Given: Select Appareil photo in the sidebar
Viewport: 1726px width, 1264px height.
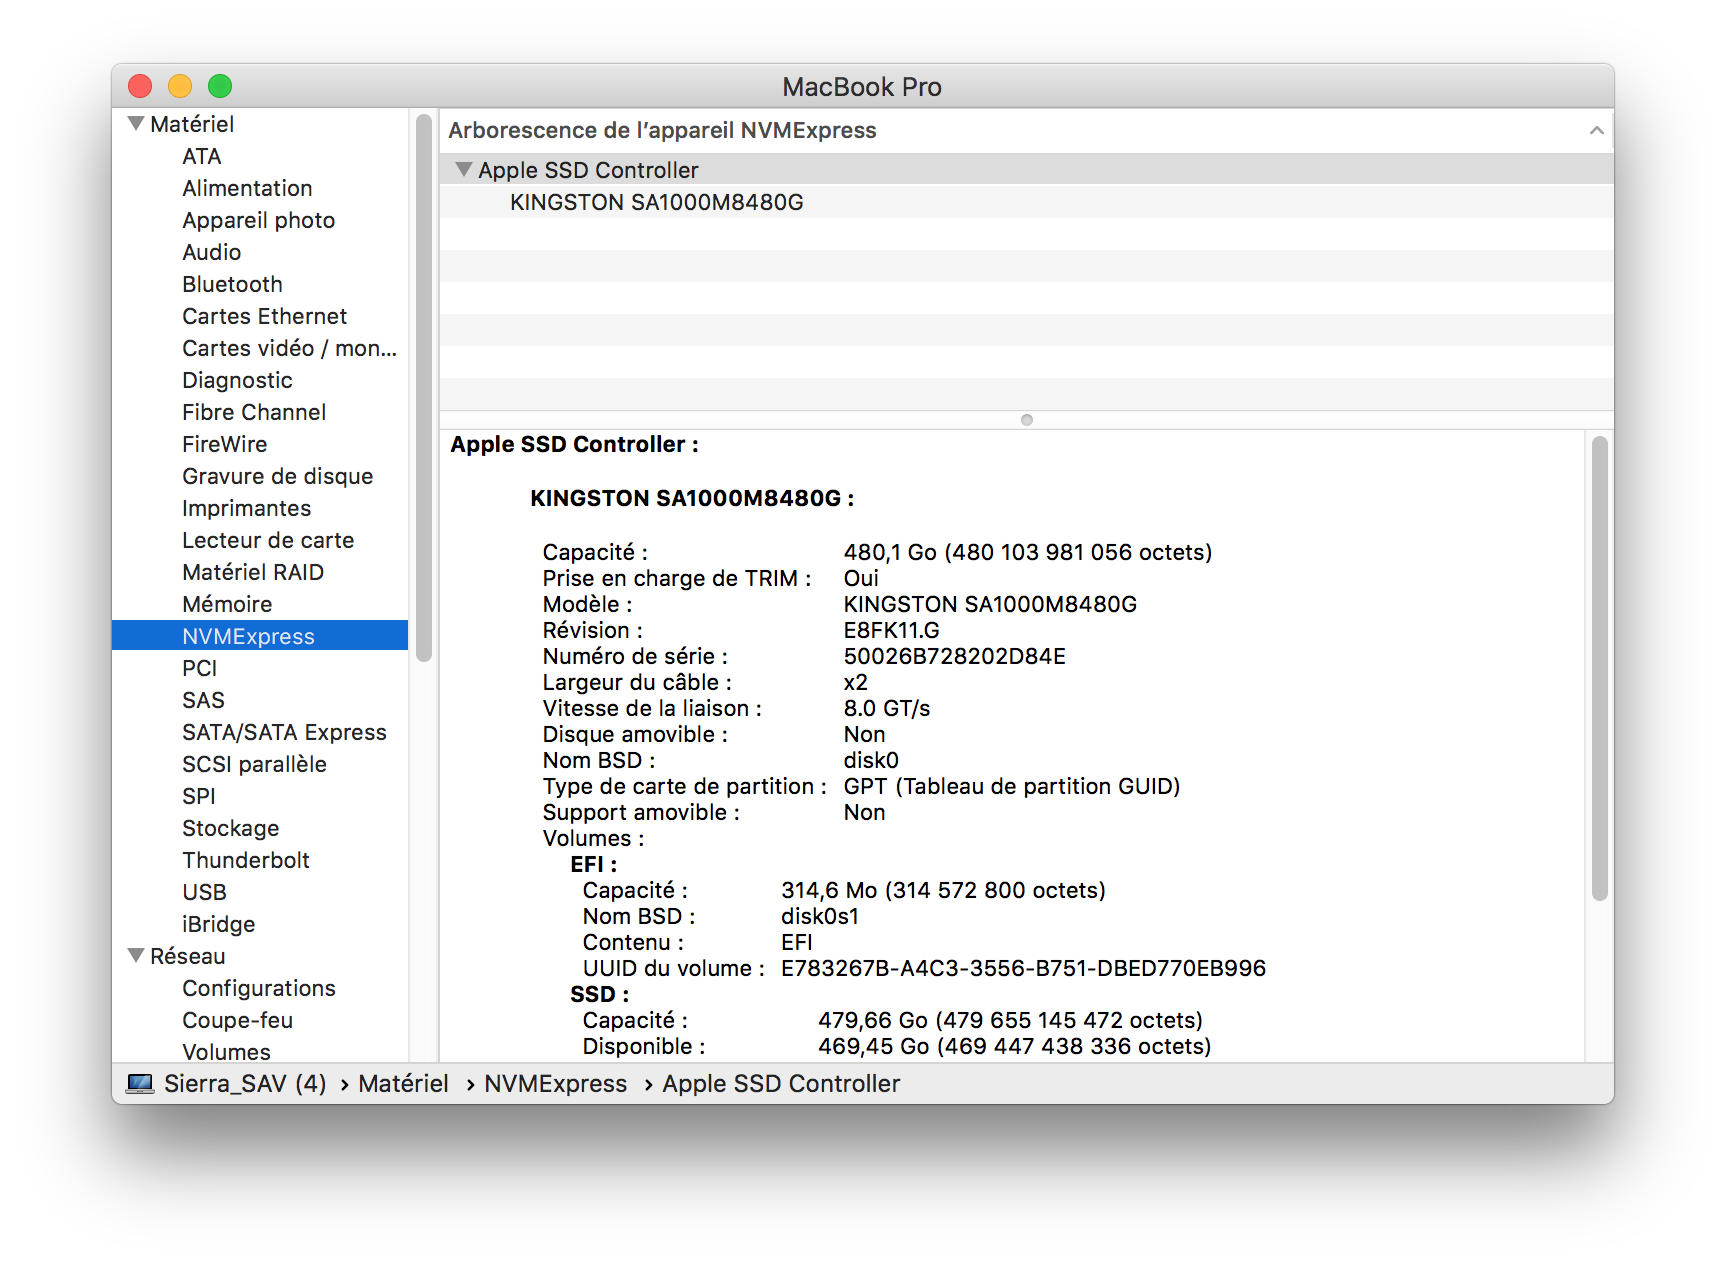Looking at the screenshot, I should (258, 220).
